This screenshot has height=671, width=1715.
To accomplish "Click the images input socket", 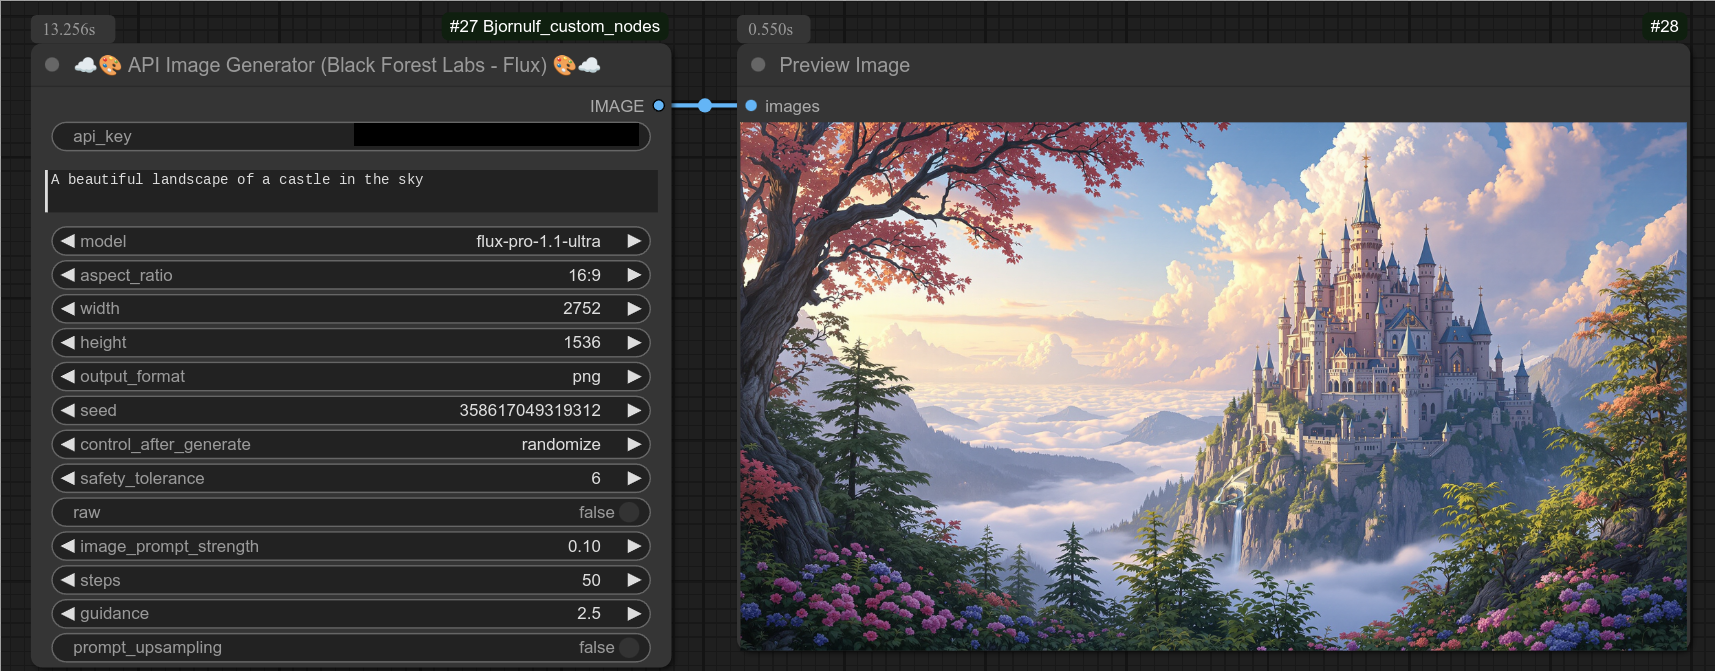I will (x=751, y=106).
